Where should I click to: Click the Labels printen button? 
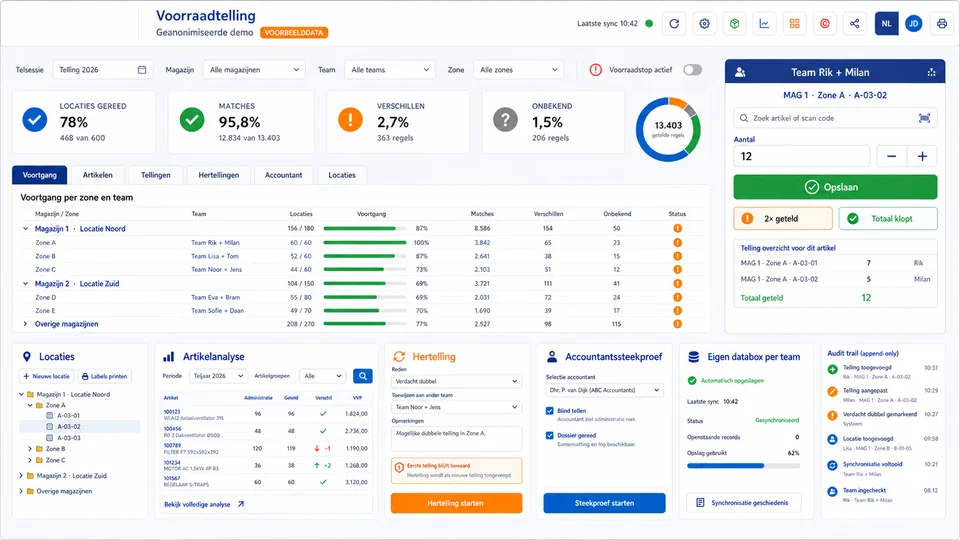point(105,377)
